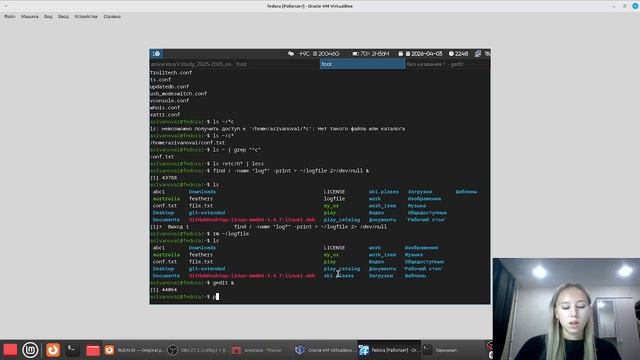
Task: Switch to the gedit window tab
Action: [x=448, y=64]
